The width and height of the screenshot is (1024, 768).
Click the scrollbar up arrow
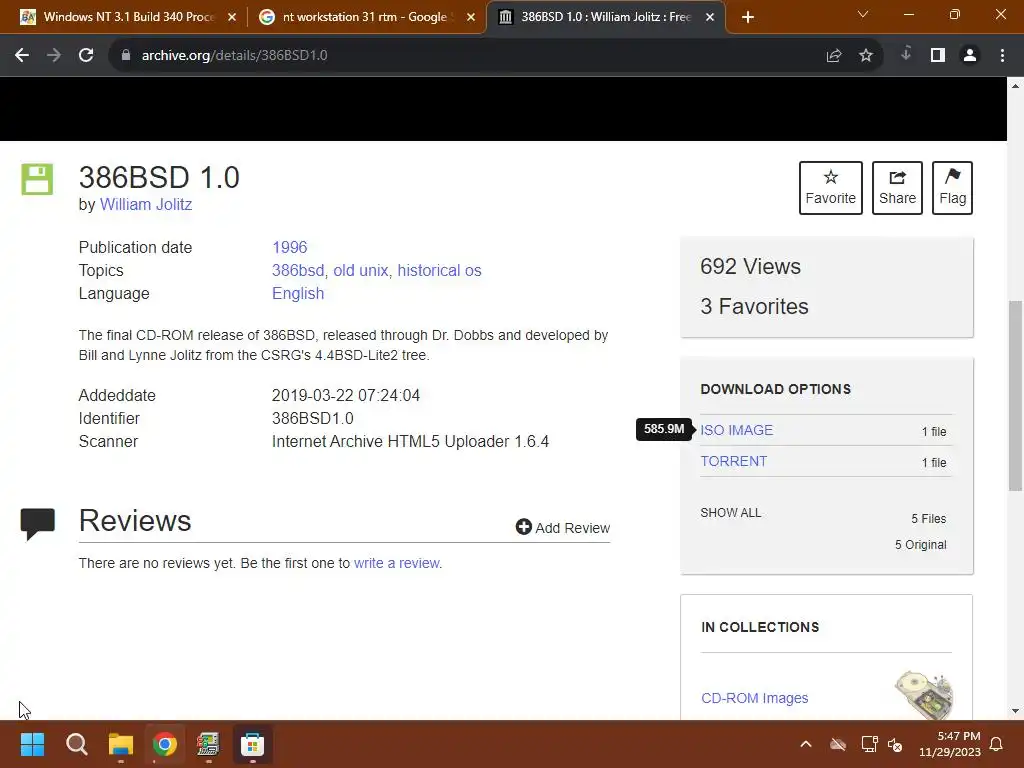(x=1015, y=86)
